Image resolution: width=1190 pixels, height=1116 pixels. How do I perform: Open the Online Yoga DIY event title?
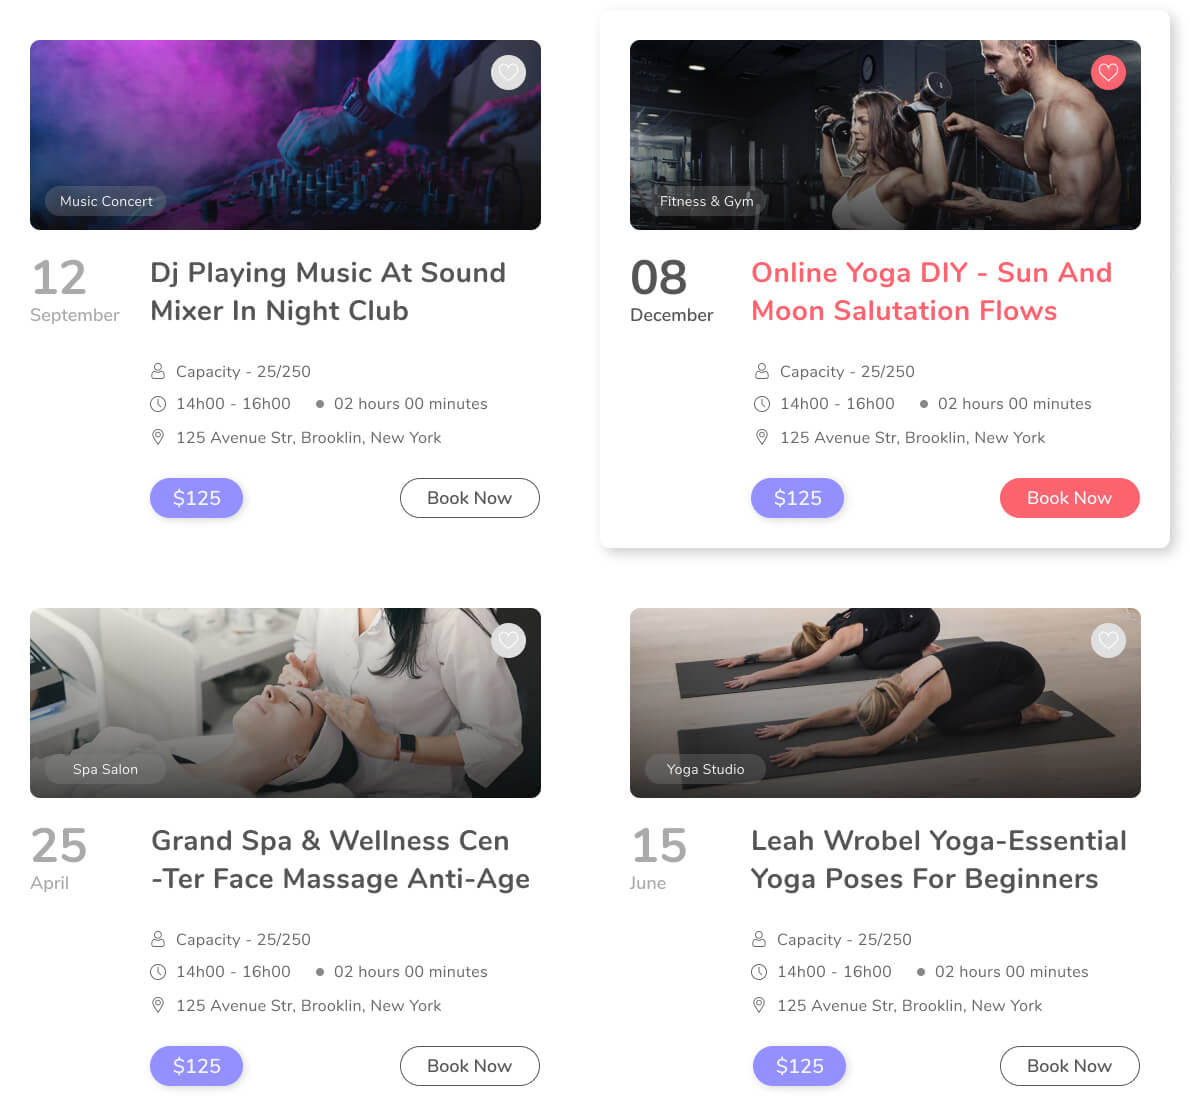point(931,292)
